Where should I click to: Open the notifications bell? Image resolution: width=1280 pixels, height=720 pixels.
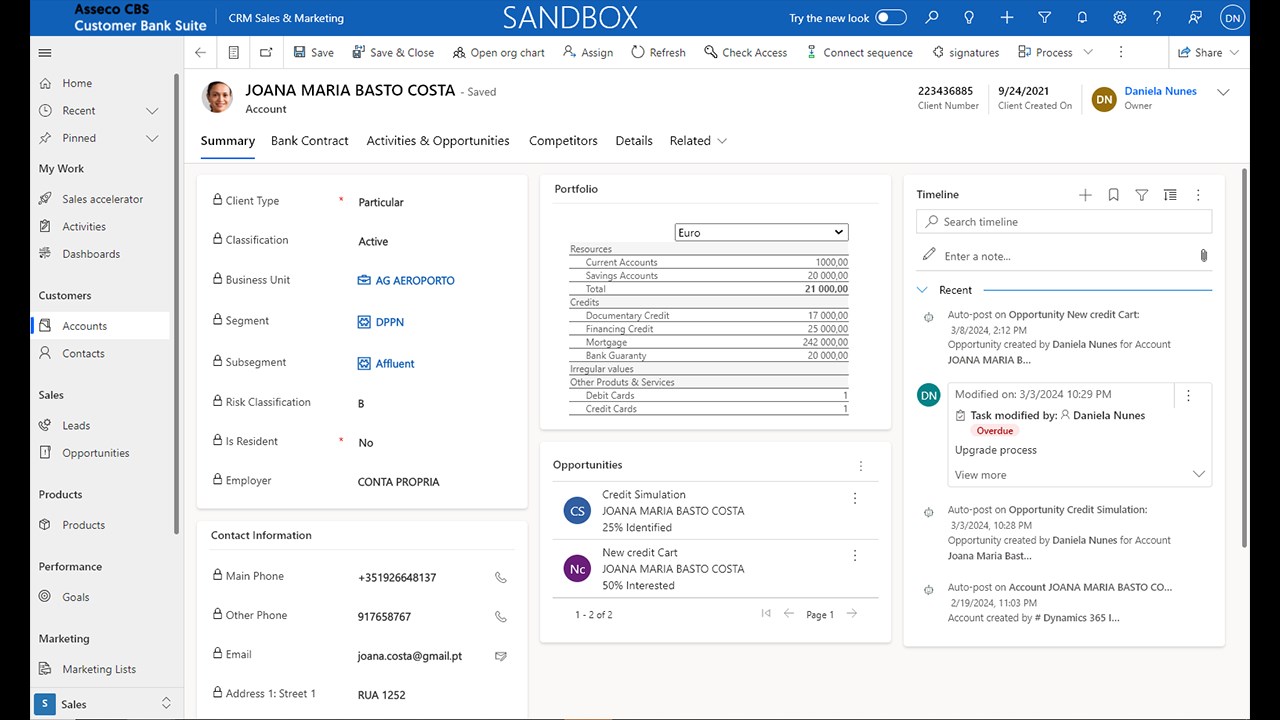pyautogui.click(x=1082, y=18)
